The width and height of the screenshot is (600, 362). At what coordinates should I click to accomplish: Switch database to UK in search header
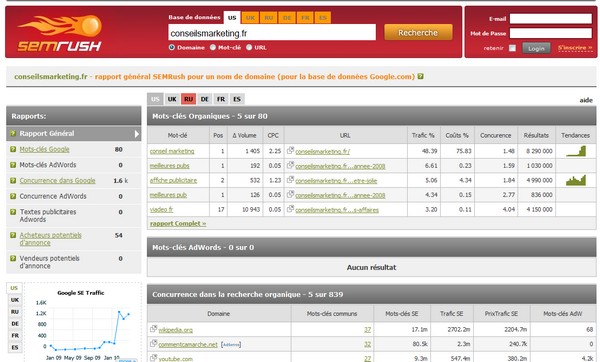(251, 18)
